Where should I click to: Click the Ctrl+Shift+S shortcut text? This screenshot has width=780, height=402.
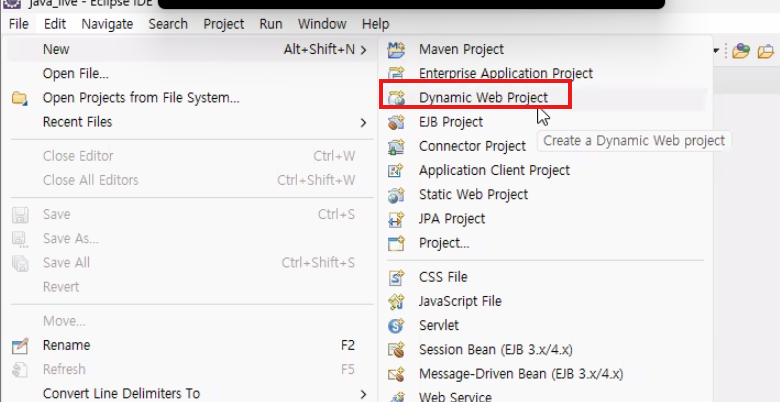tap(318, 263)
